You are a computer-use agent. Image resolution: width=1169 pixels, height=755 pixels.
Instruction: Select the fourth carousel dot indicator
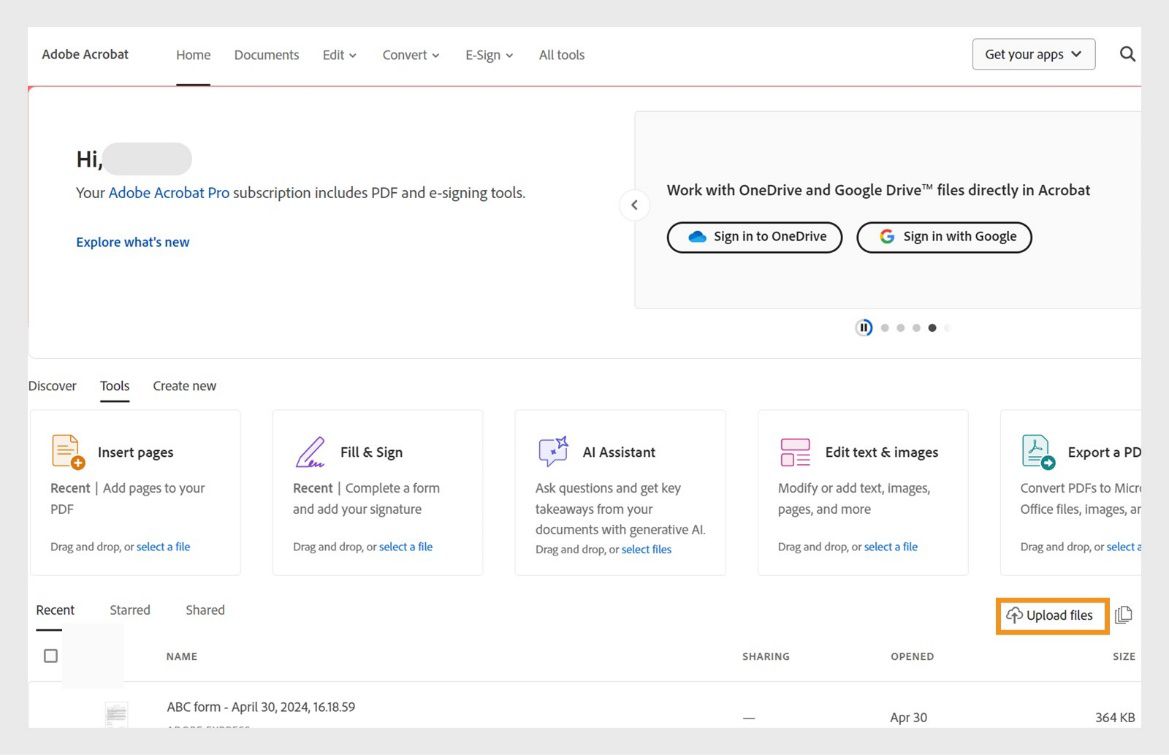pyautogui.click(x=932, y=327)
